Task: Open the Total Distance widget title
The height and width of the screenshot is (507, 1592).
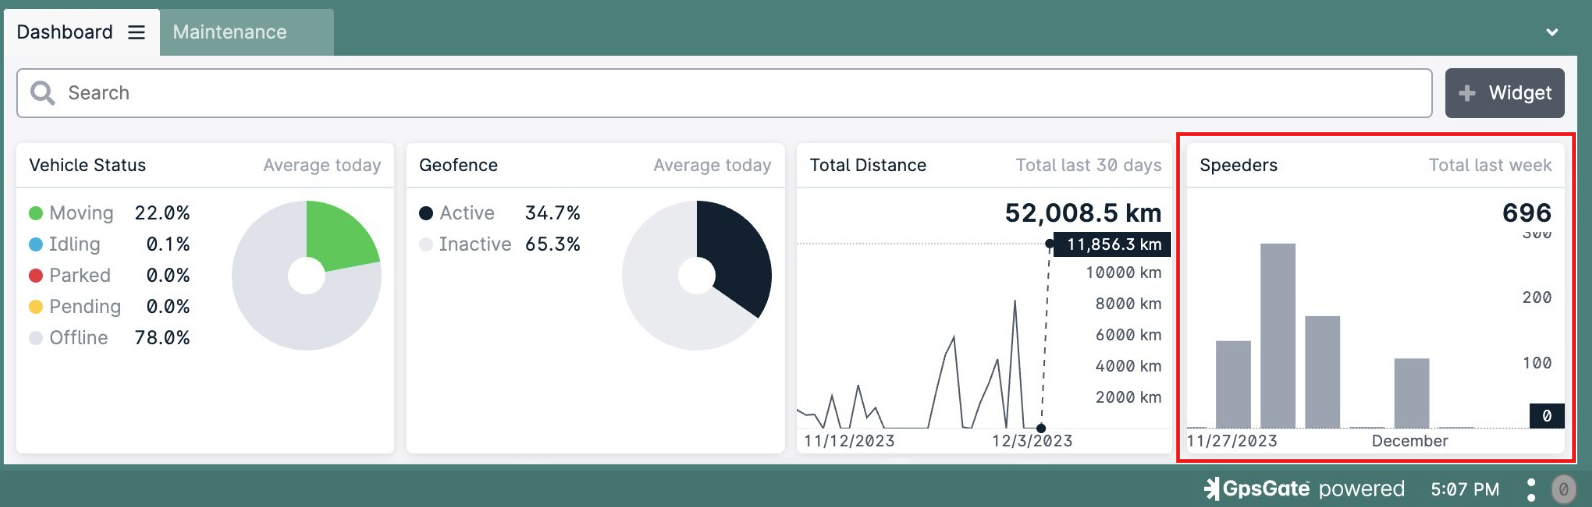Action: [x=868, y=165]
